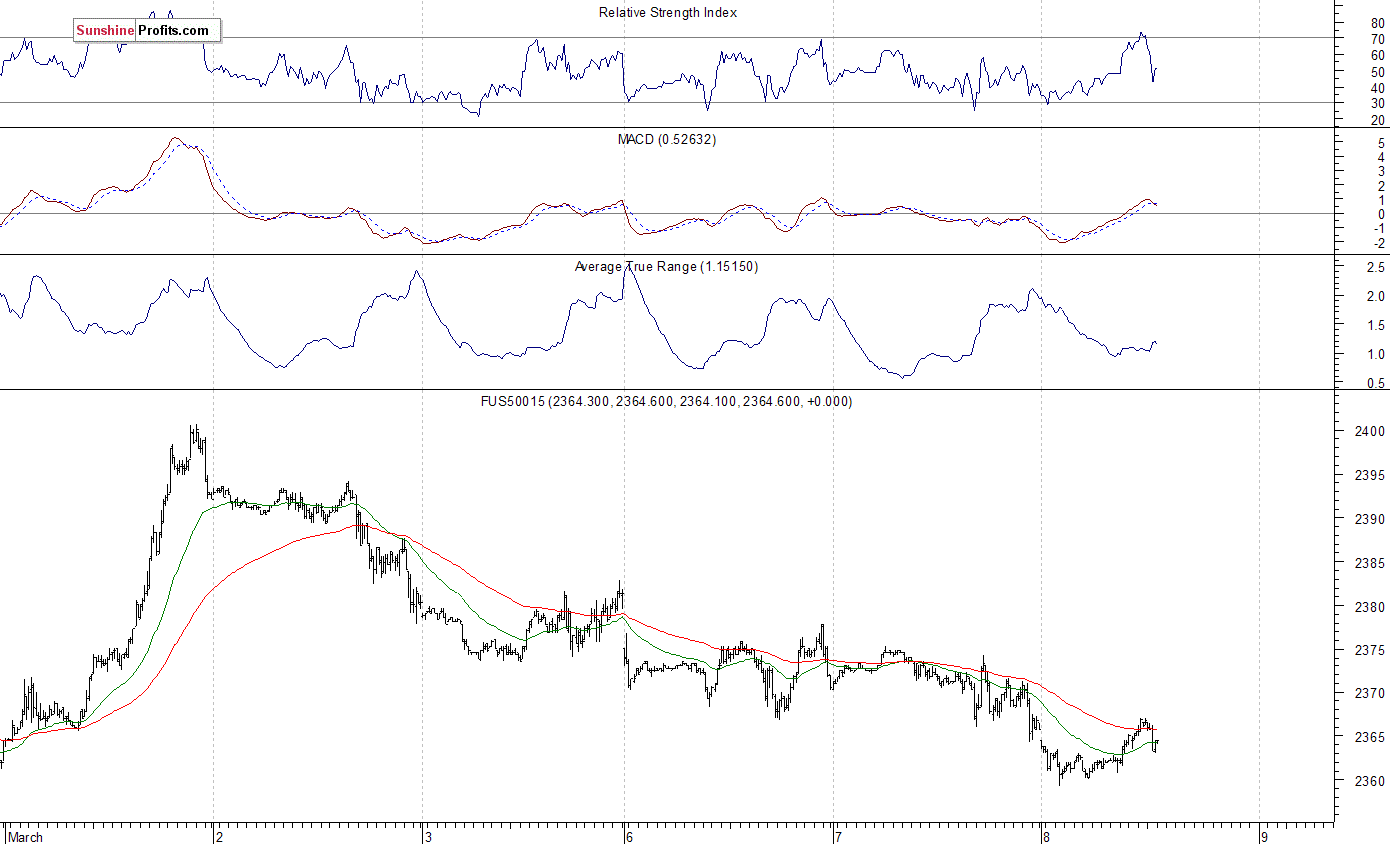Click the latest RSI peak above 70
The image size is (1390, 844).
(x=1141, y=35)
